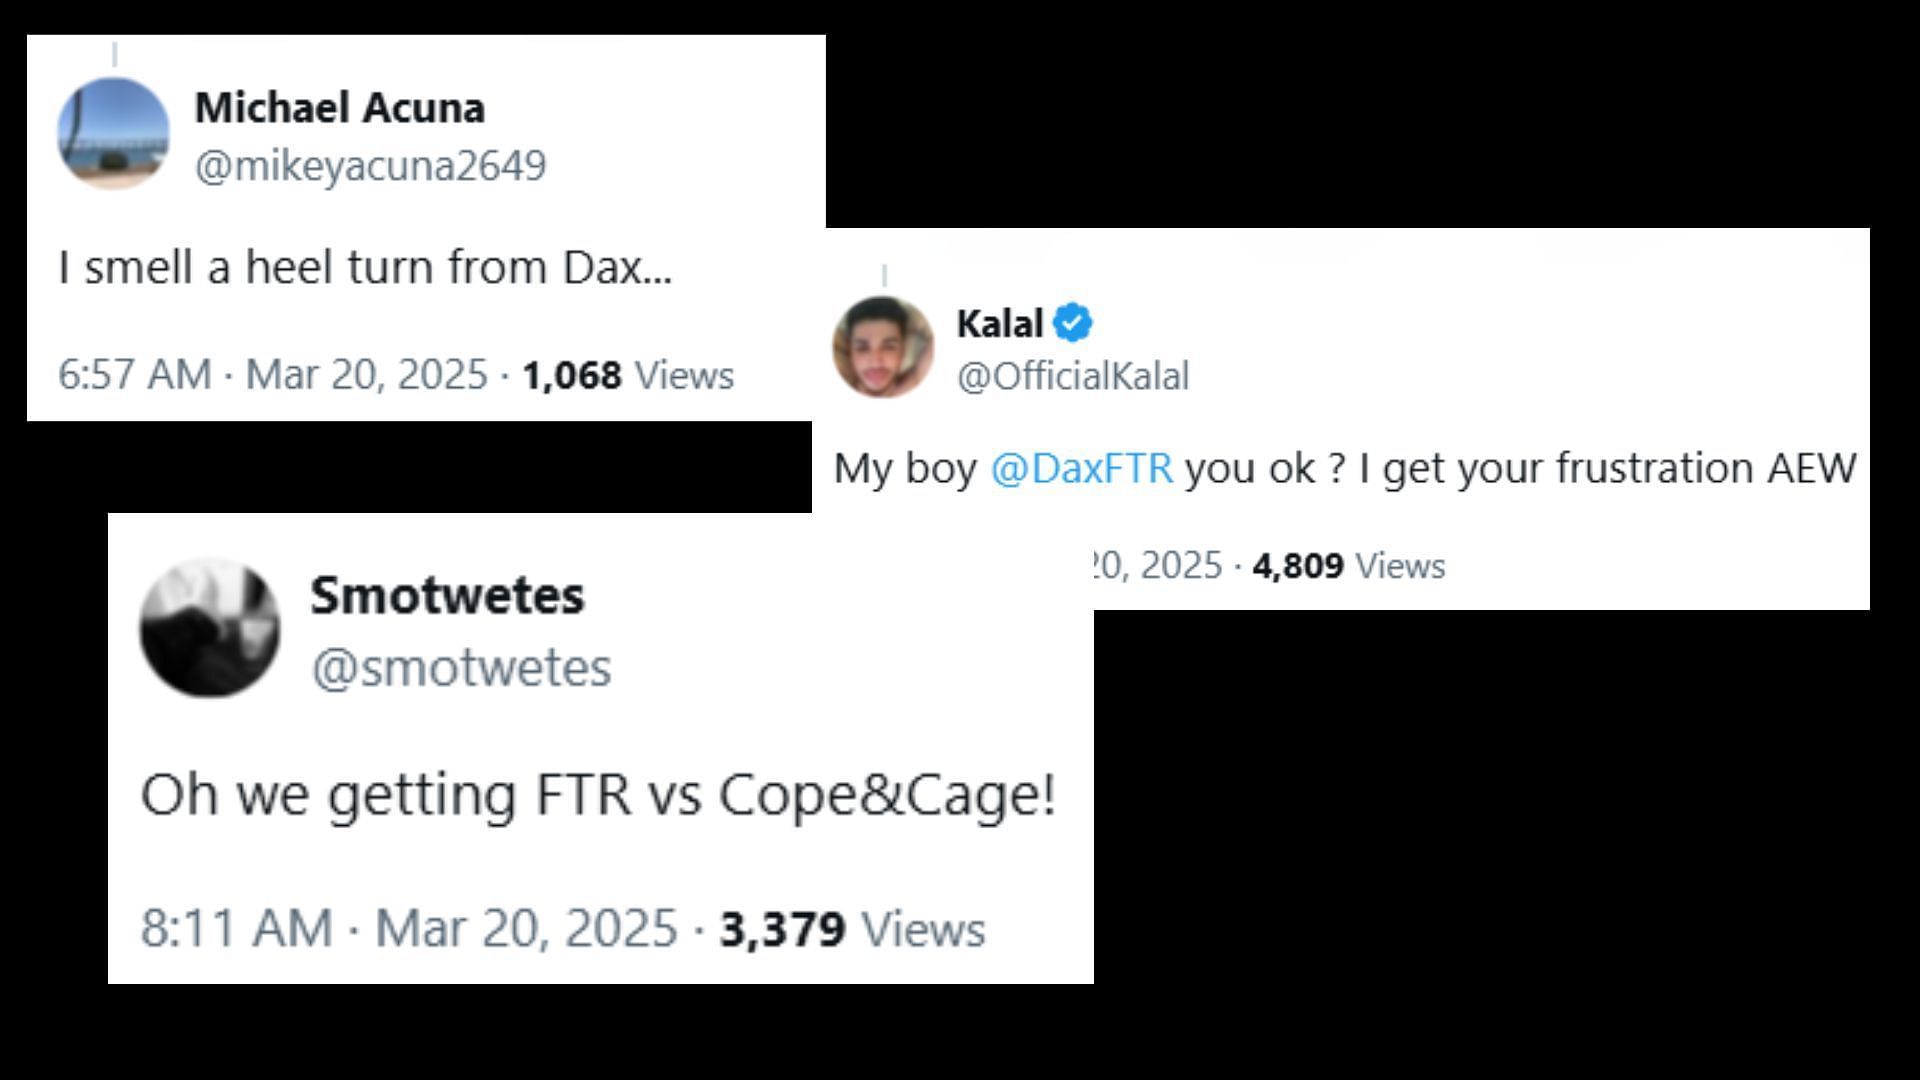Click Michael Acuna's profile picture

click(113, 134)
